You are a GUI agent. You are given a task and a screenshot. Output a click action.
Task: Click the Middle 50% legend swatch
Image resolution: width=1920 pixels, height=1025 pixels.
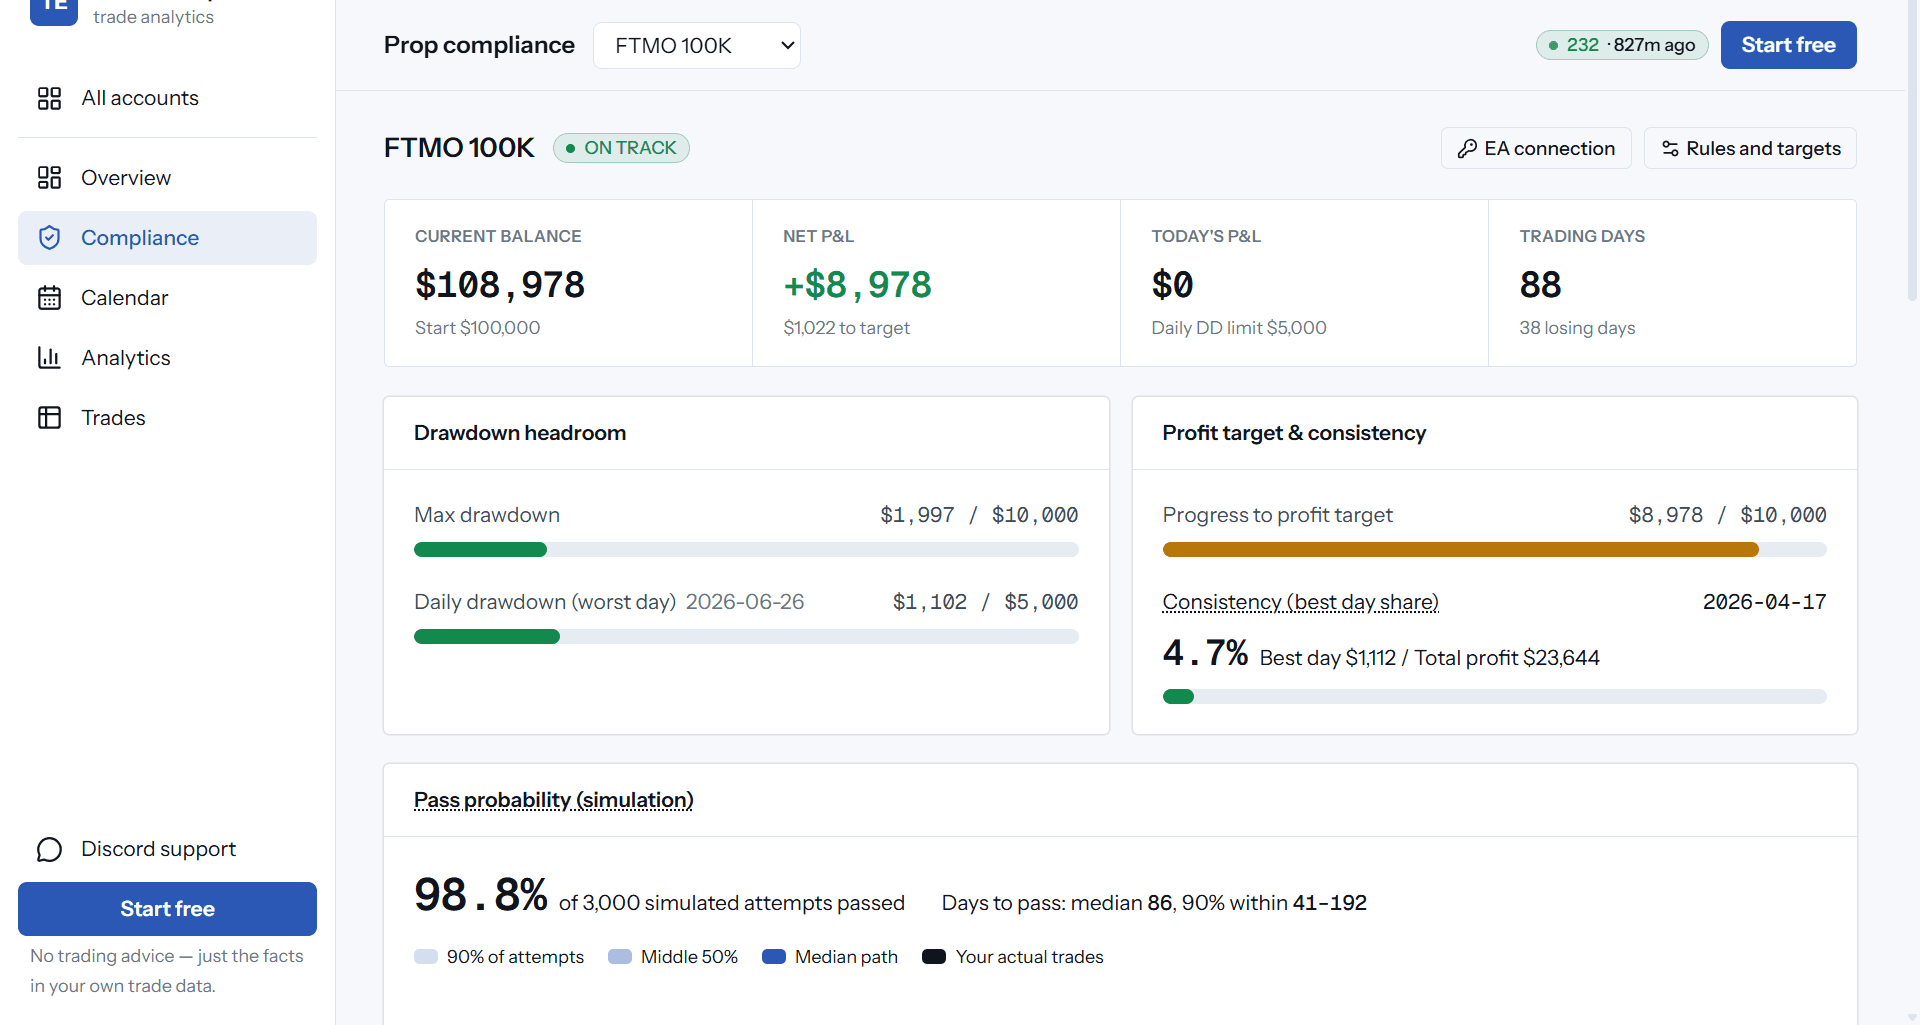[620, 957]
